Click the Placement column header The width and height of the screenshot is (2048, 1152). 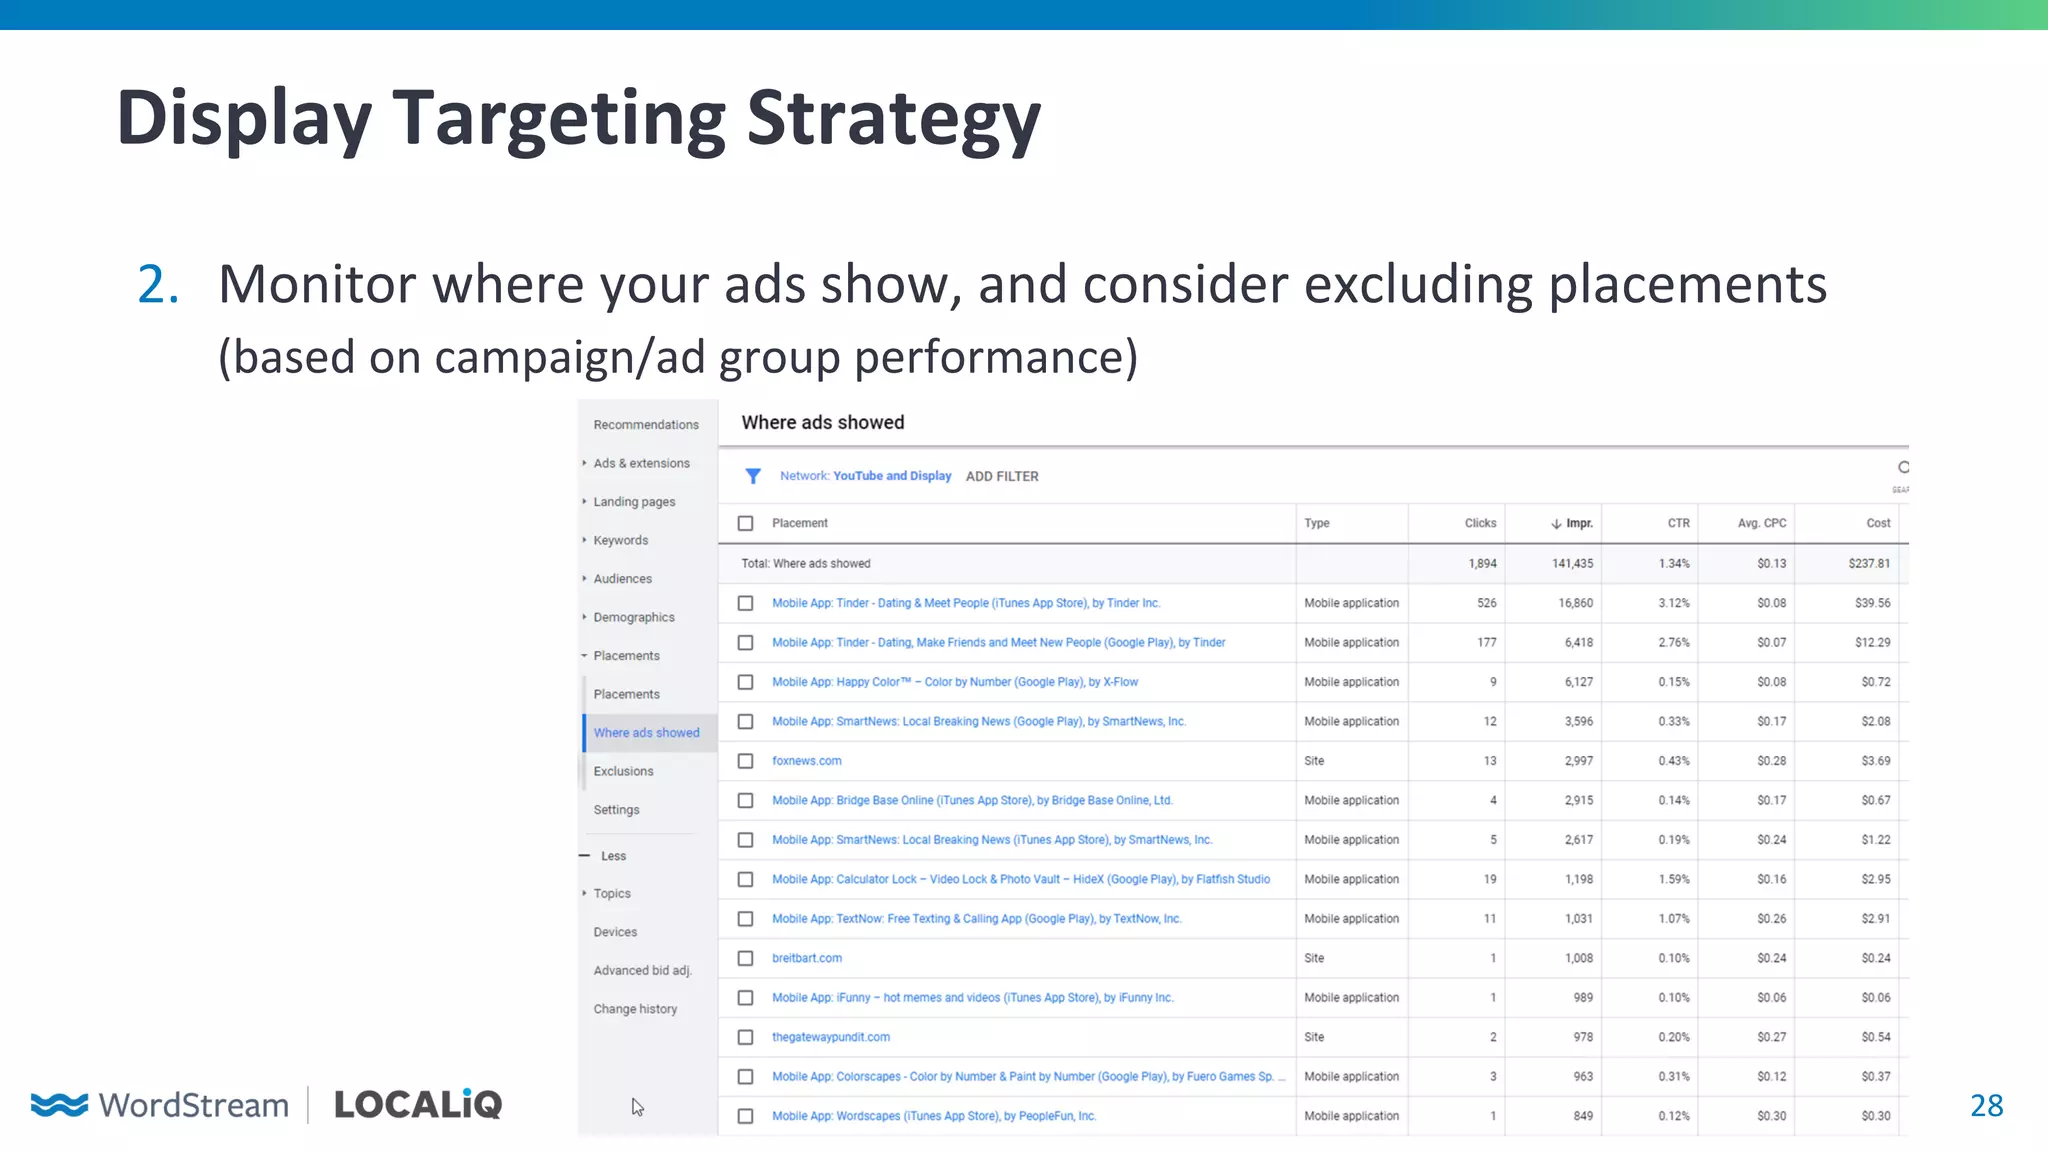pyautogui.click(x=800, y=523)
